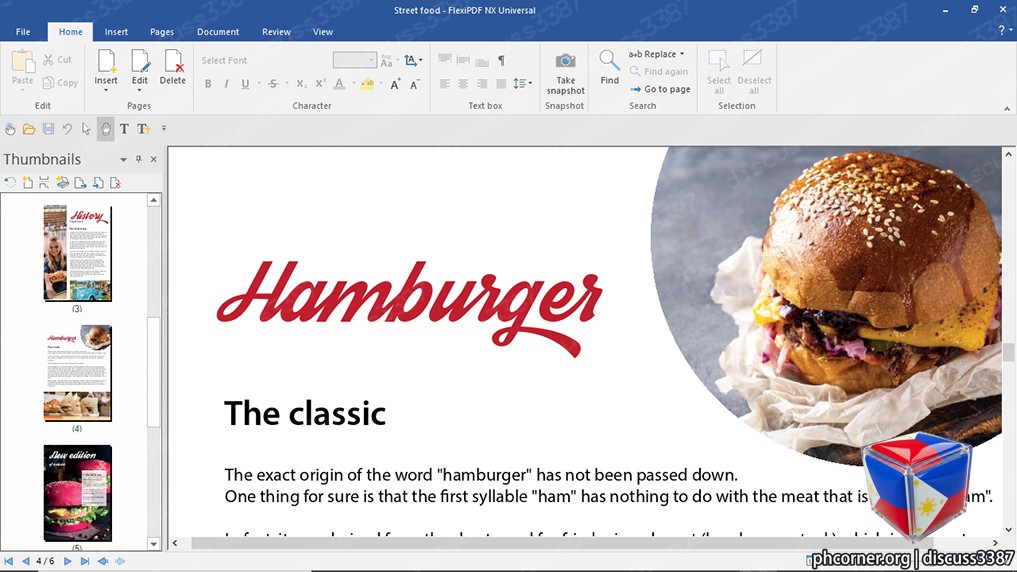Go to the next page arrow
This screenshot has width=1017, height=572.
(x=67, y=561)
